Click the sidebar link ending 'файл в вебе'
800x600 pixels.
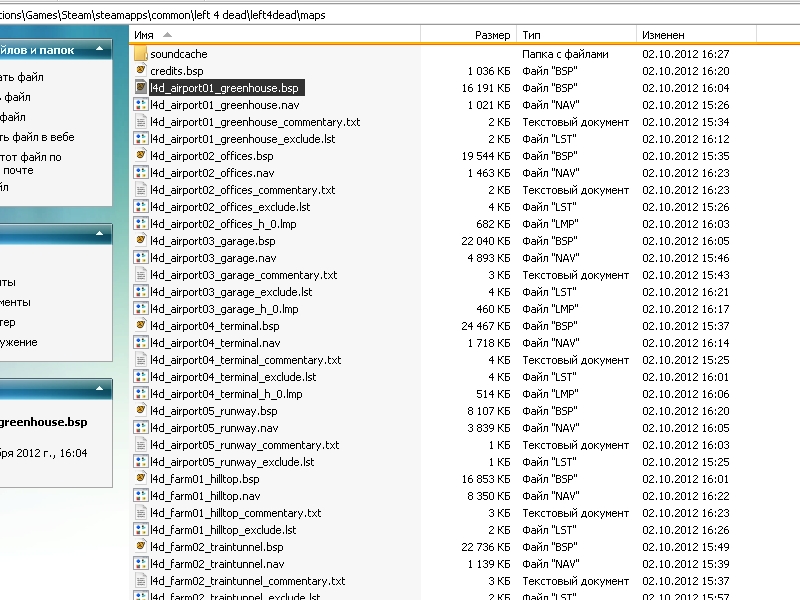coord(37,137)
